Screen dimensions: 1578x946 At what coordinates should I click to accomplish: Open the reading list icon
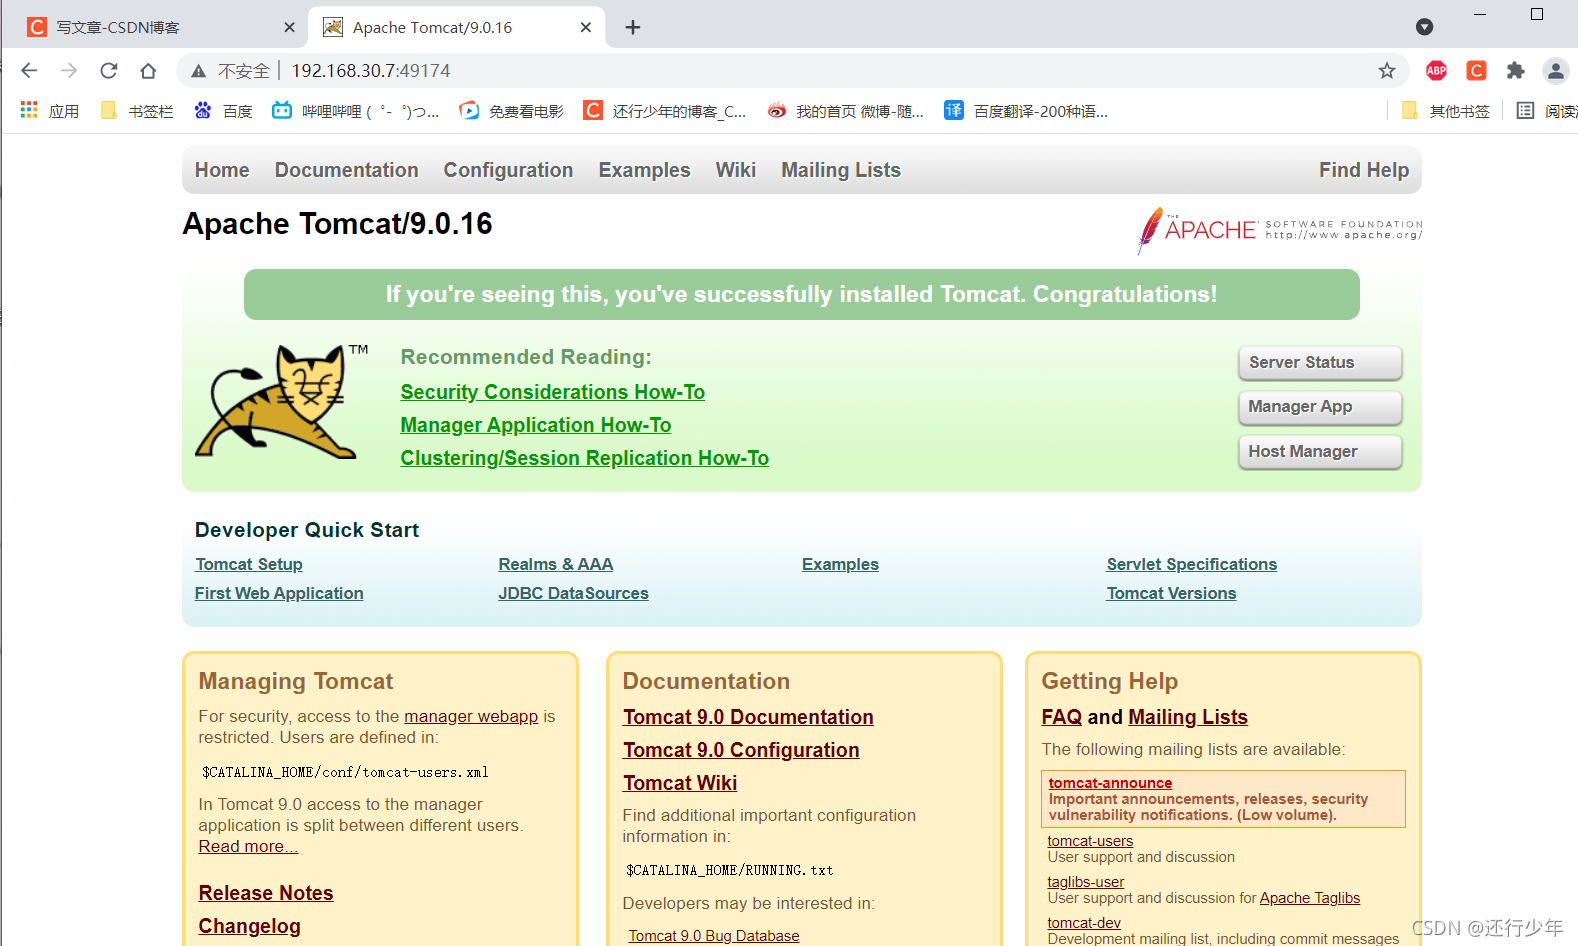pos(1525,110)
